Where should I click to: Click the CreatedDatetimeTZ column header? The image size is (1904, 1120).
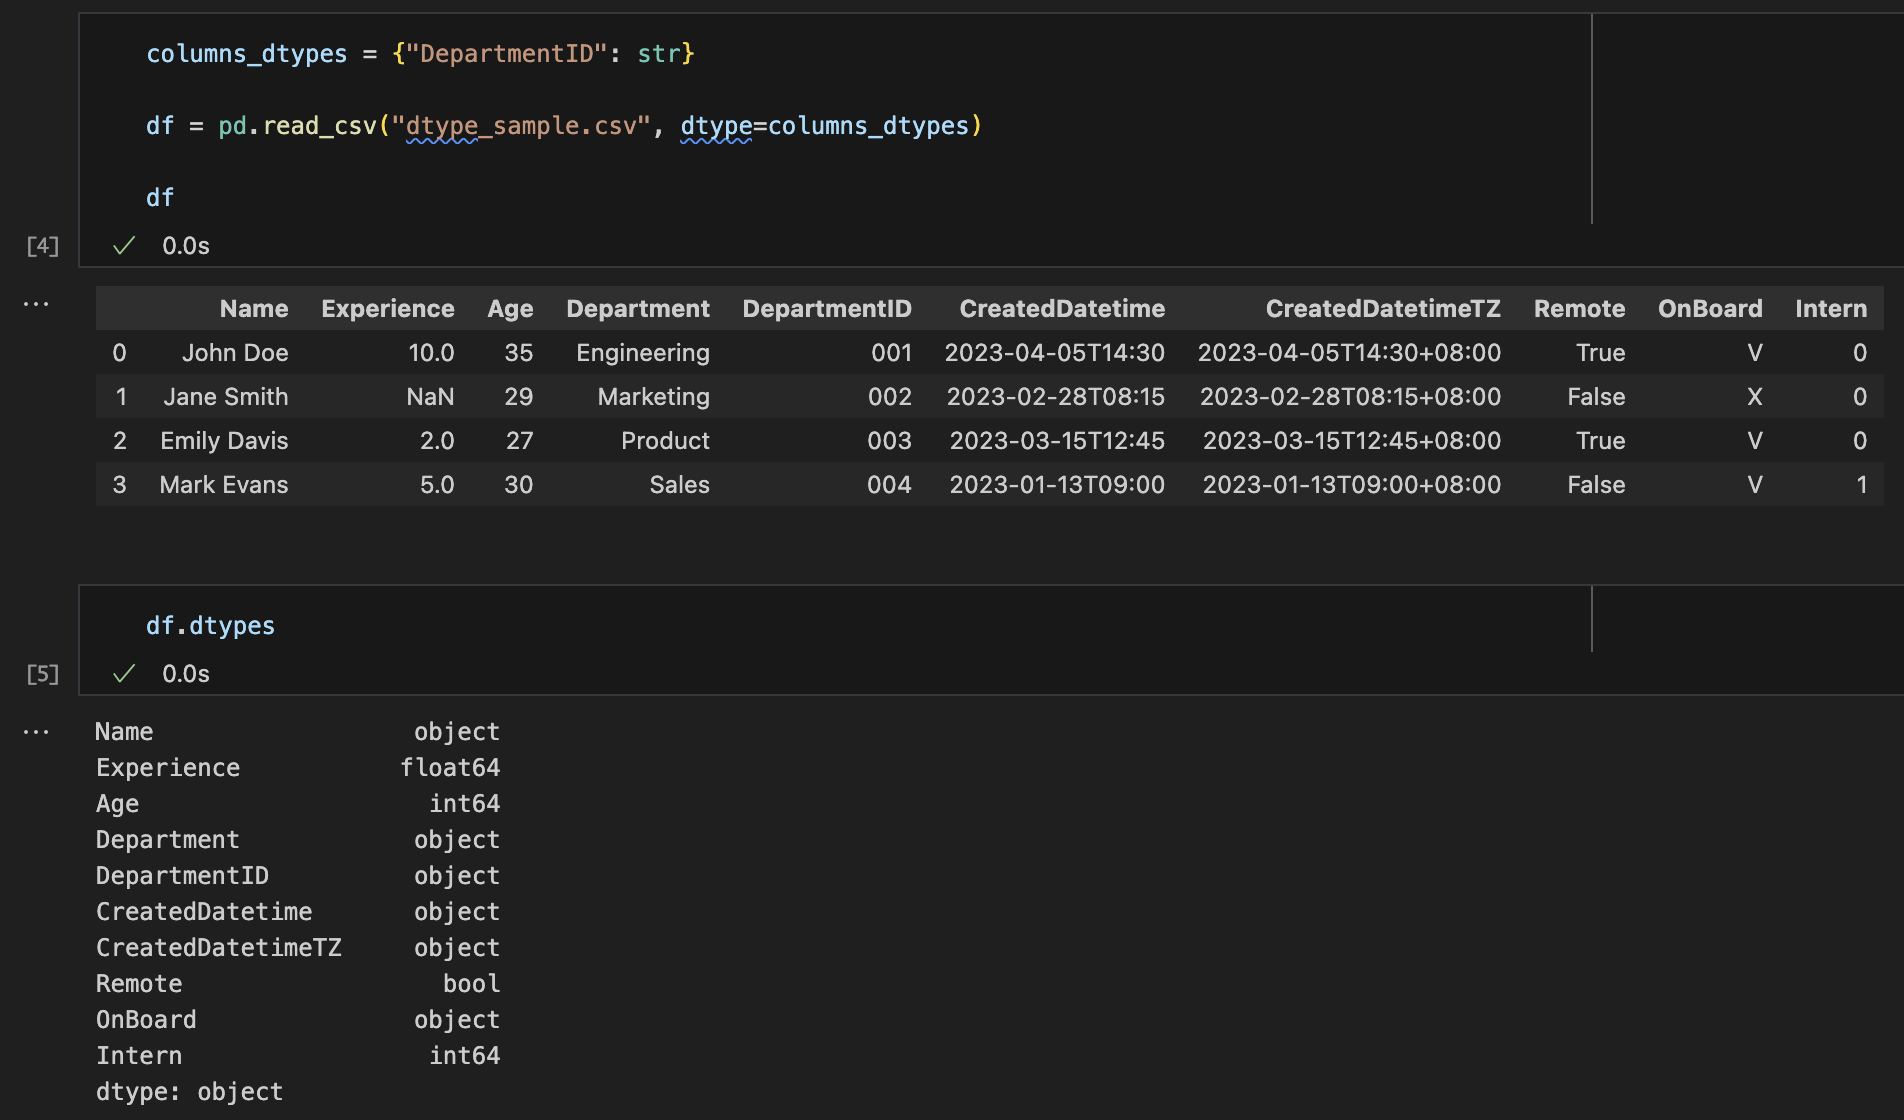pyautogui.click(x=1383, y=309)
